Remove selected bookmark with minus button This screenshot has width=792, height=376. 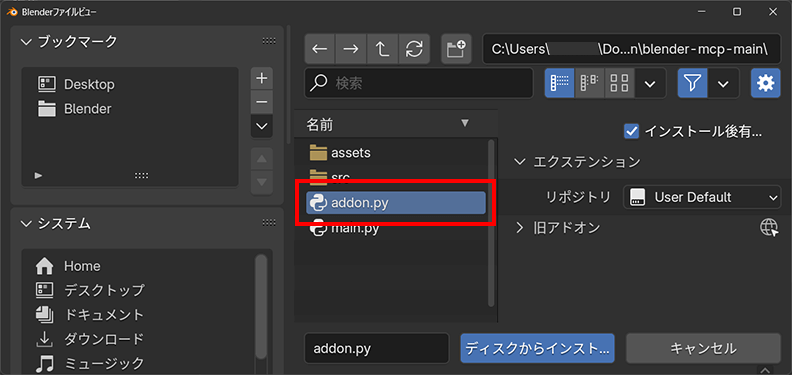262,102
